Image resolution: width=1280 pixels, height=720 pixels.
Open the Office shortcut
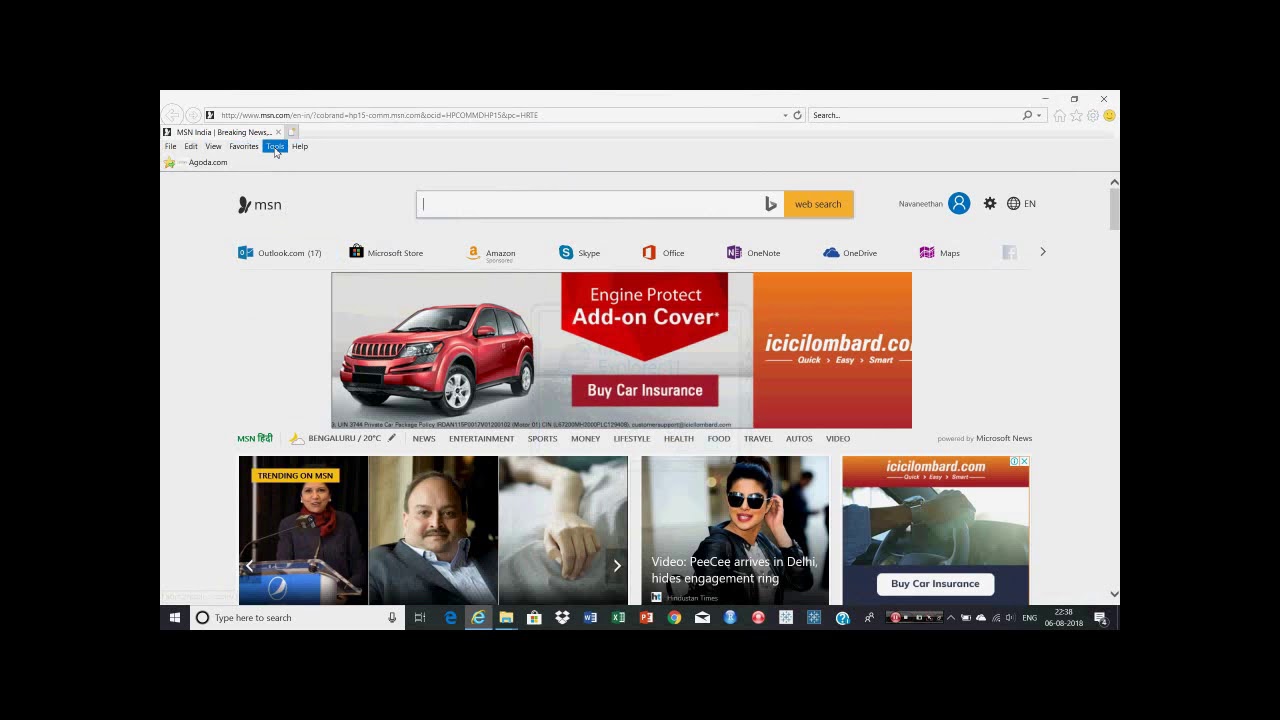point(663,253)
